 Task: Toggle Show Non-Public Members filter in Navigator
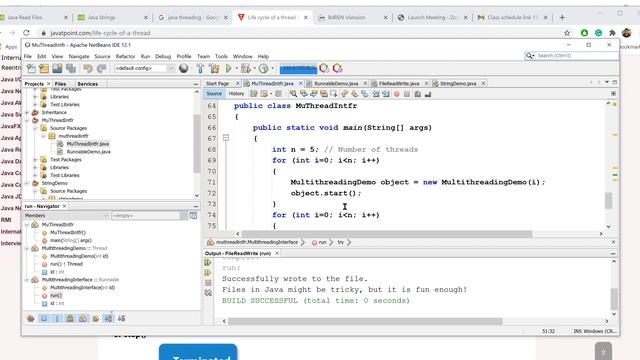(x=70, y=318)
